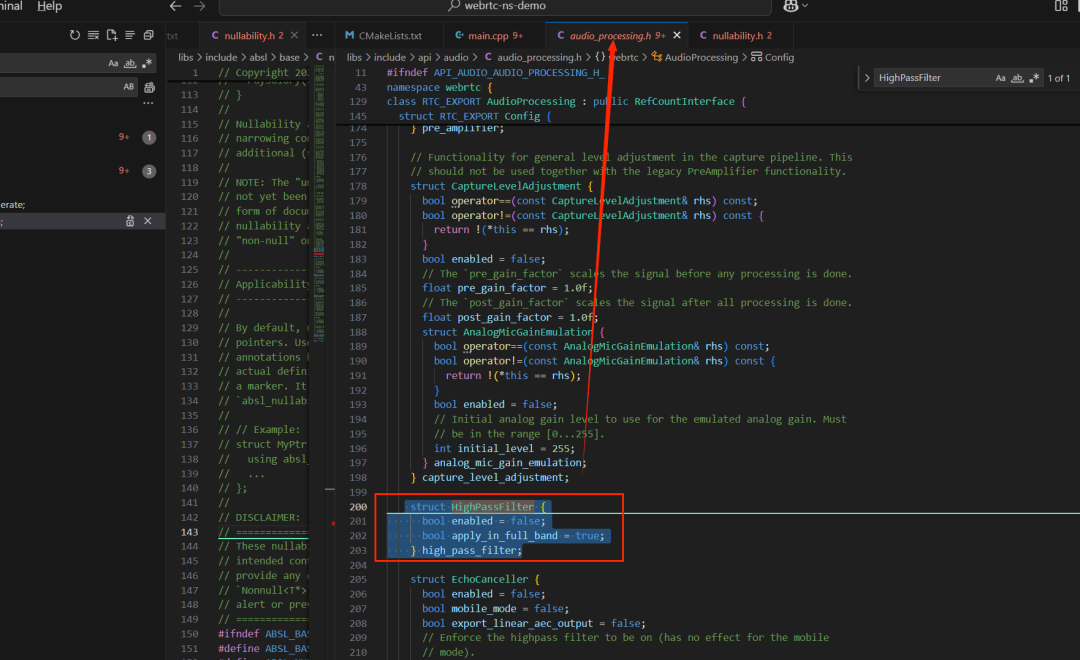Image resolution: width=1080 pixels, height=660 pixels.
Task: Click 'audio' in right editor breadcrumb
Action: click(x=455, y=57)
